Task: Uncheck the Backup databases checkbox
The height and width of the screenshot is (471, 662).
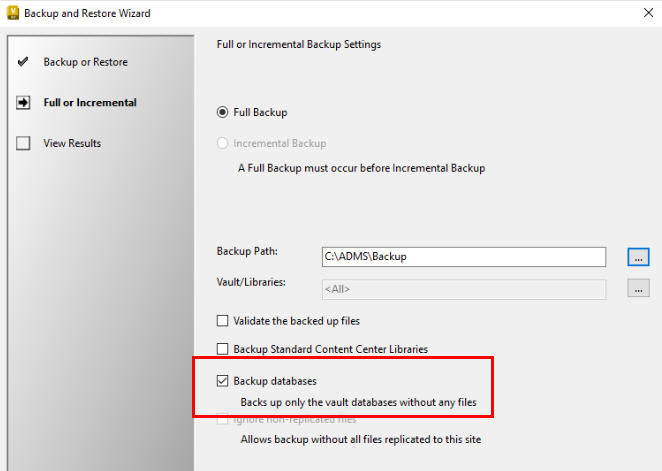Action: [x=222, y=381]
